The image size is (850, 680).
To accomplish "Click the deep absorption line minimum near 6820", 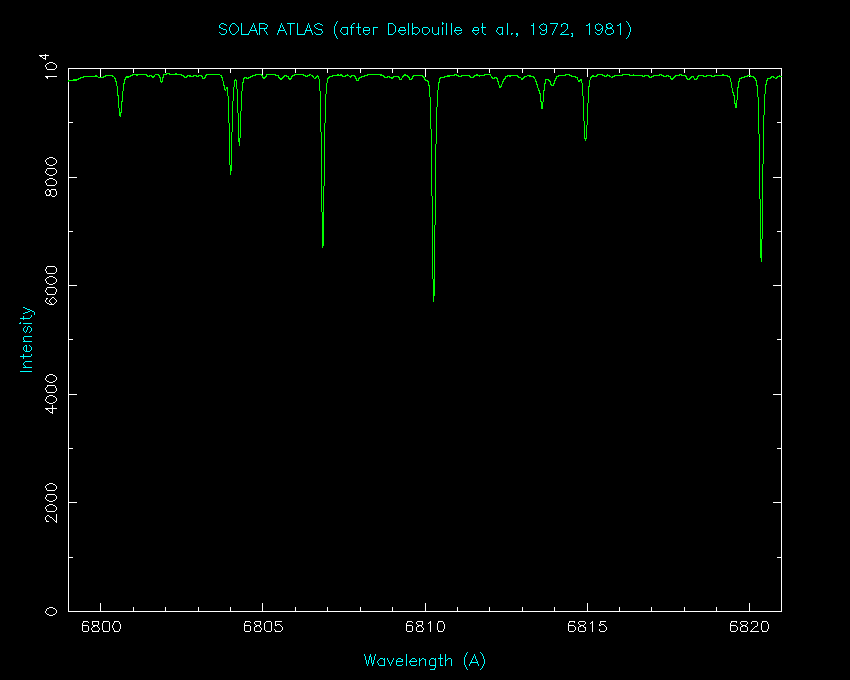I will click(761, 260).
